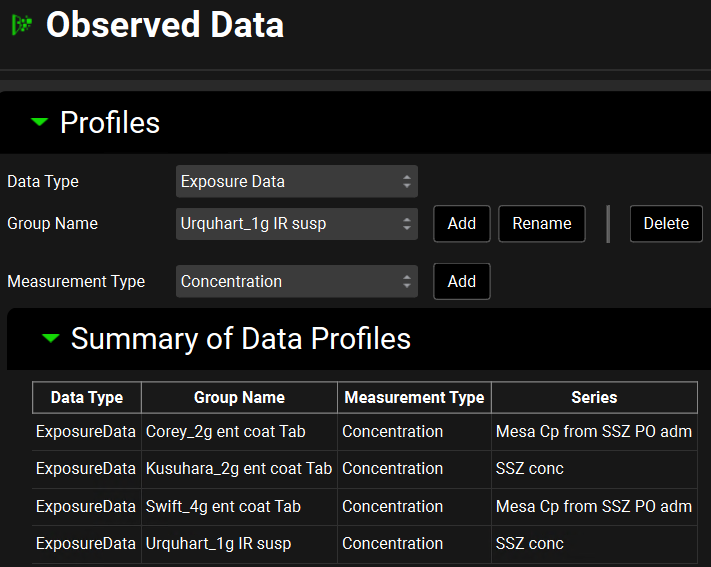This screenshot has height=567, width=711.
Task: Click the Series column header
Action: tap(594, 397)
